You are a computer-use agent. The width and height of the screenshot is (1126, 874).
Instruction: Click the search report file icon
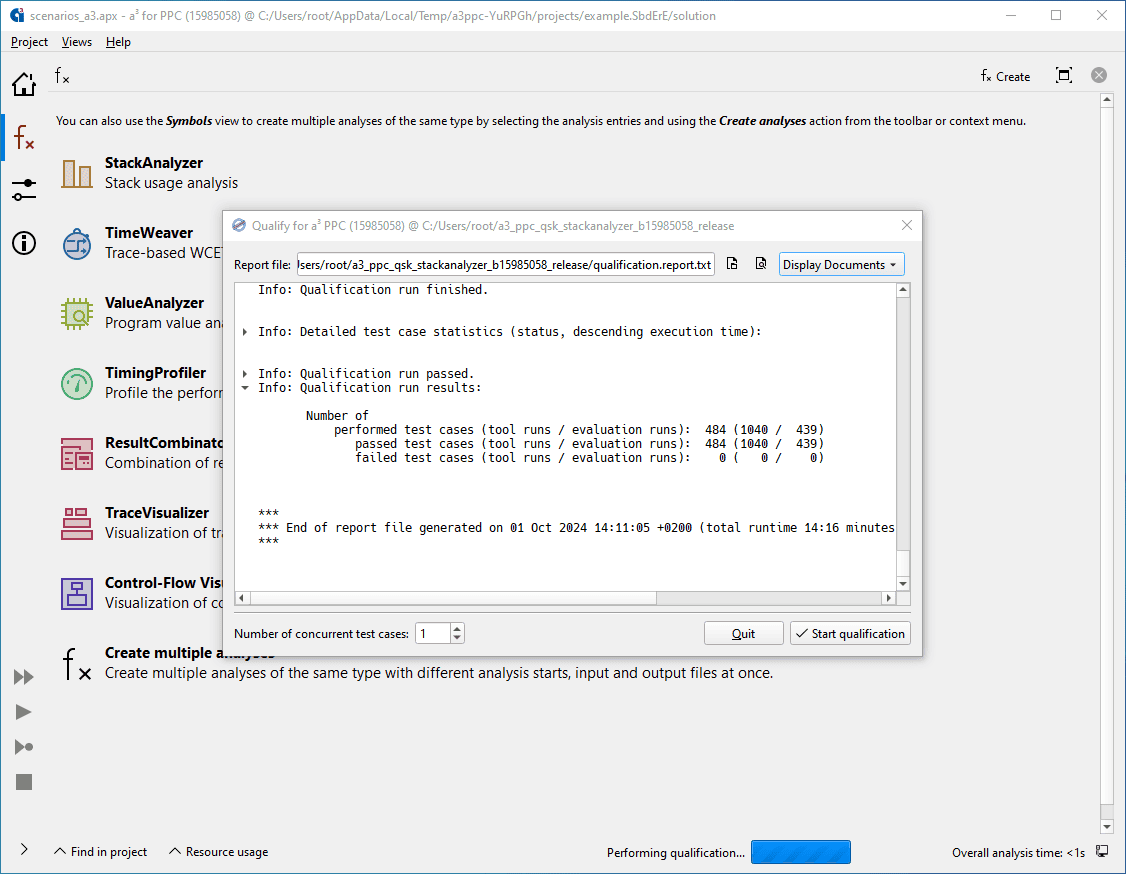click(760, 264)
